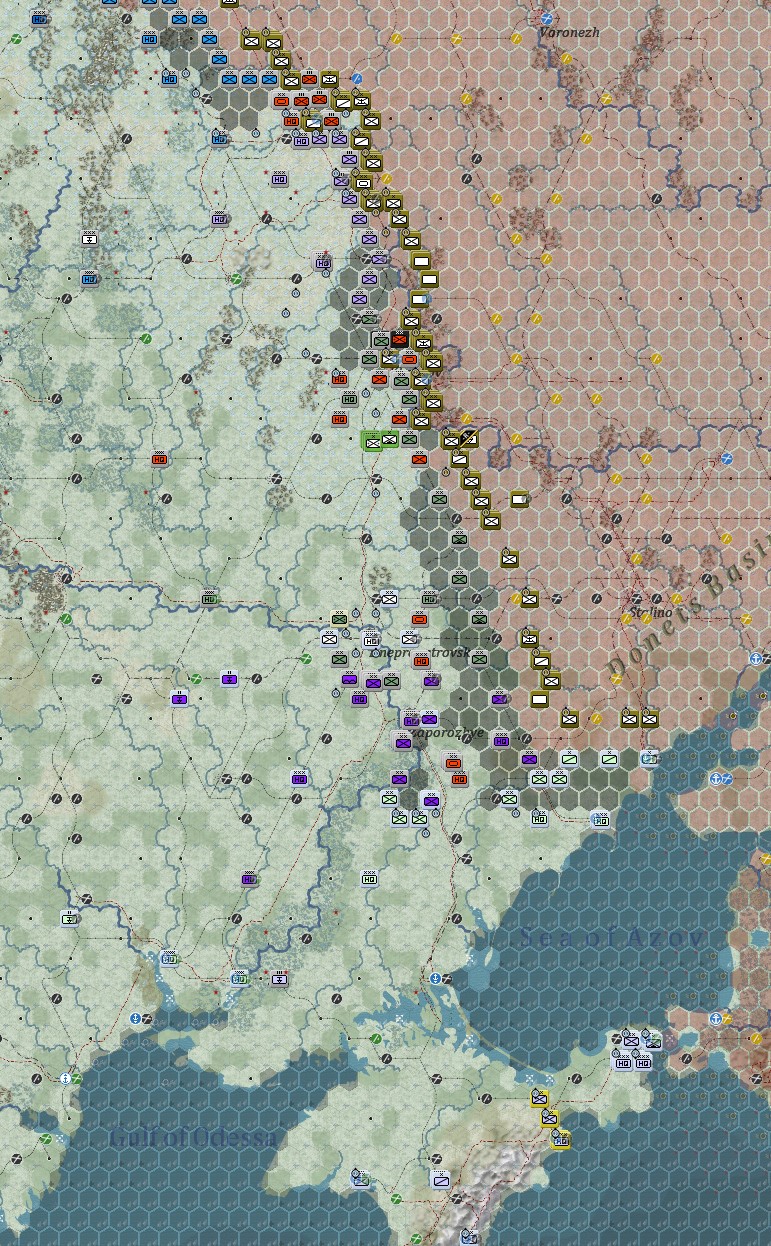
Task: Click the Gulf of Odessa label
Action: point(193,1137)
